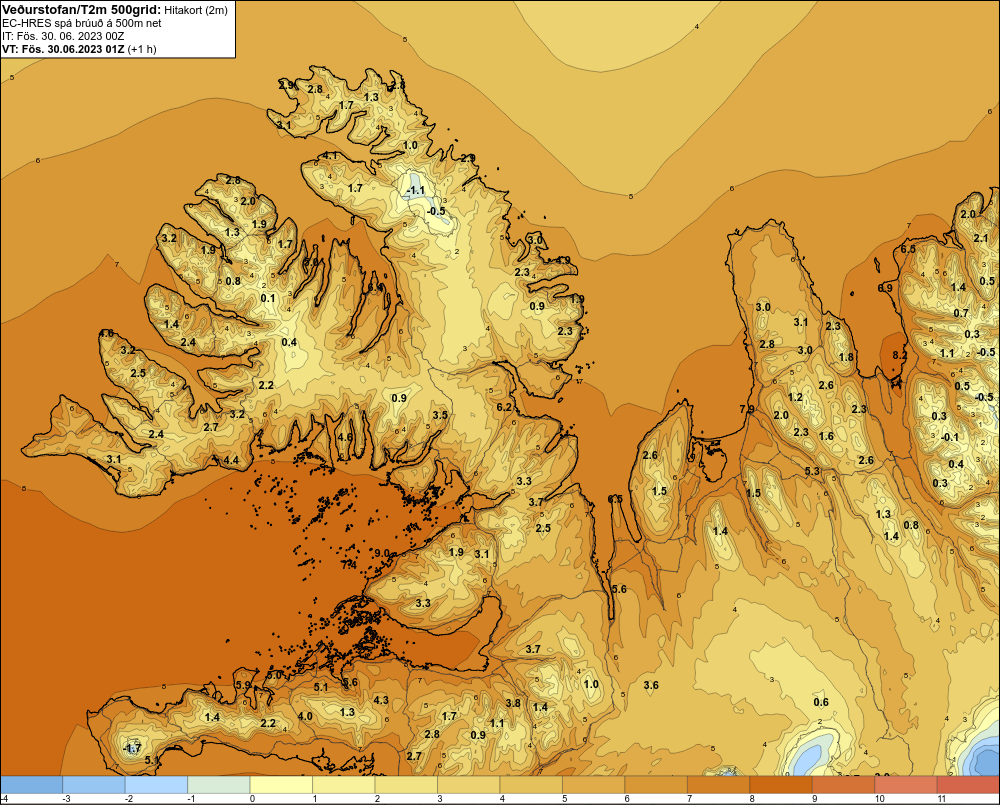Click the '3.5' temperature value
This screenshot has width=1000, height=805.
[439, 415]
